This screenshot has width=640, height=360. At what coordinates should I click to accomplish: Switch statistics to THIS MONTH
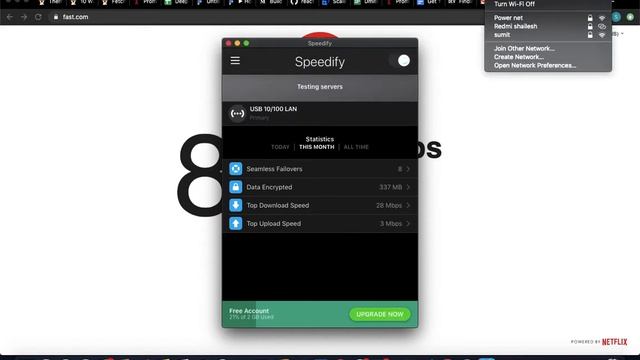click(x=317, y=147)
